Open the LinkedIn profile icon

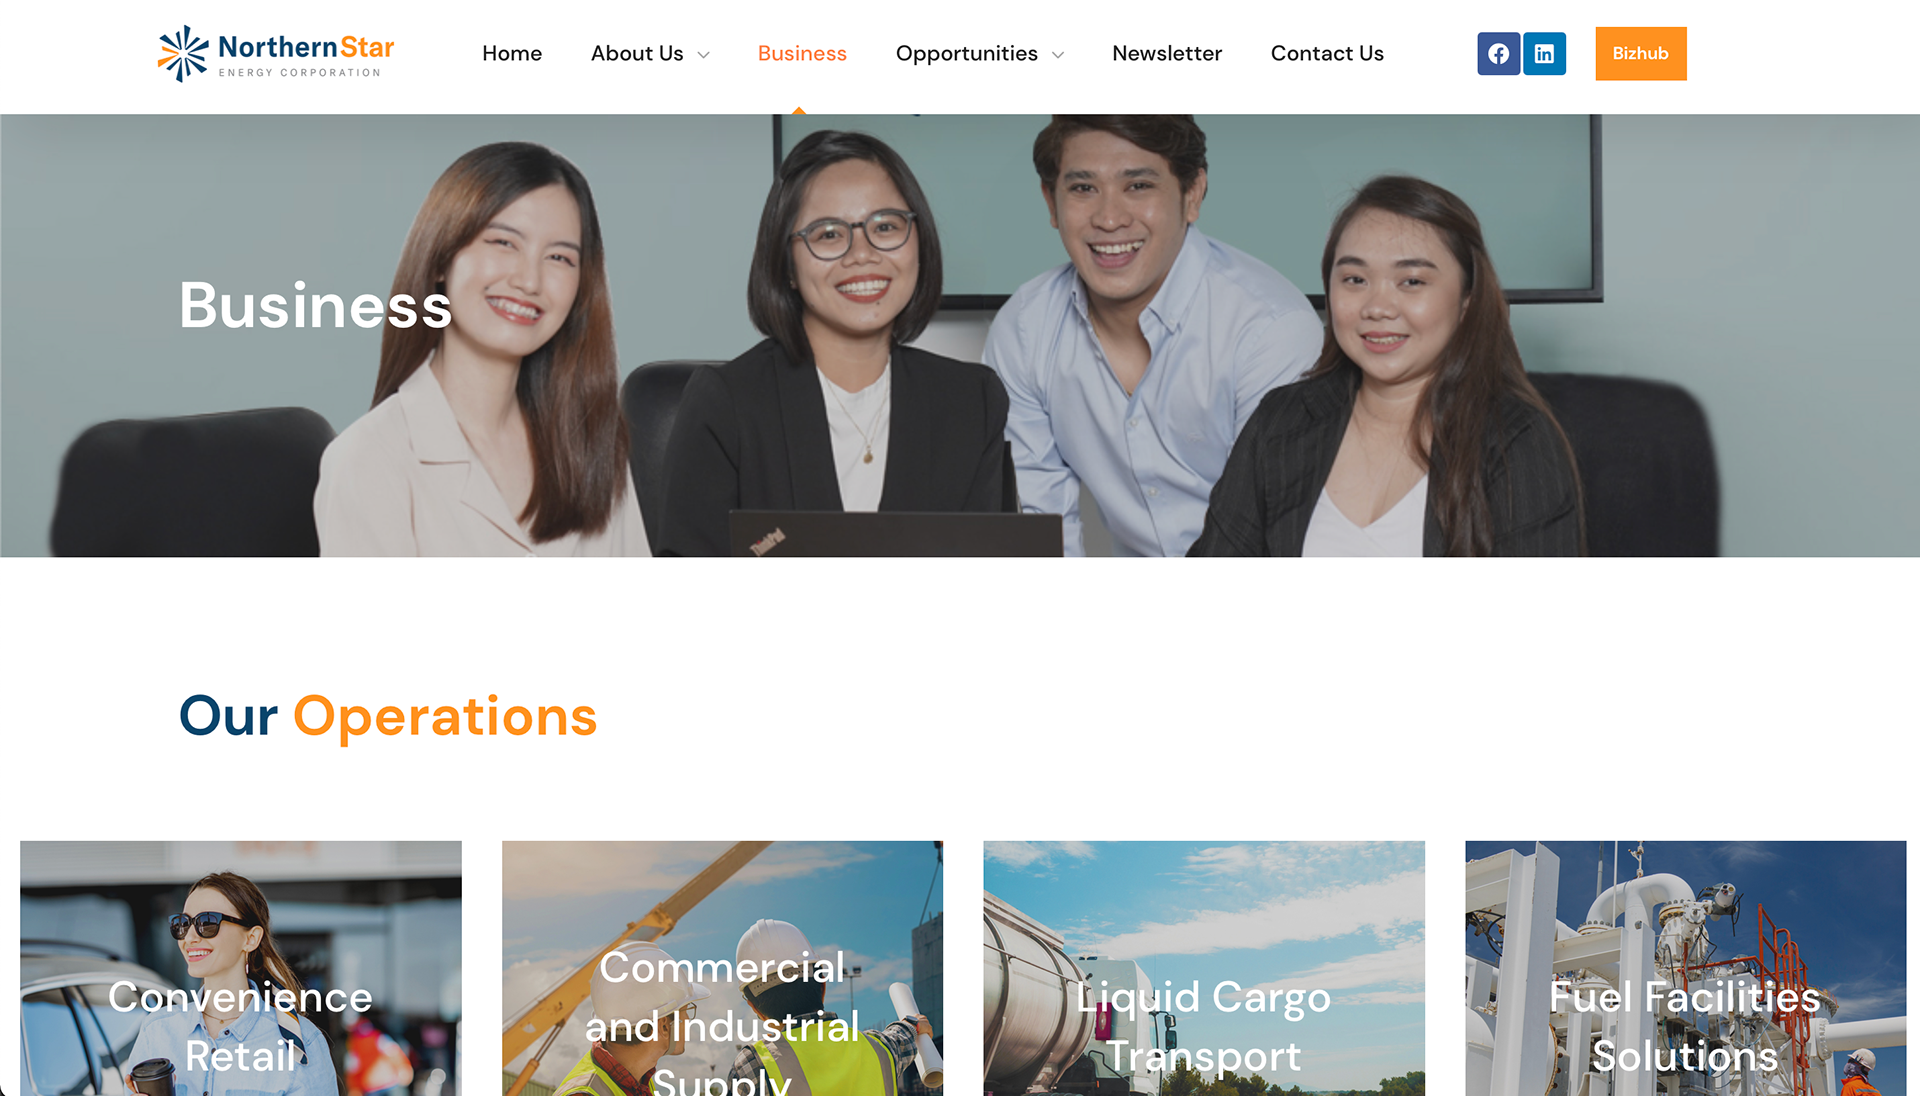tap(1544, 54)
